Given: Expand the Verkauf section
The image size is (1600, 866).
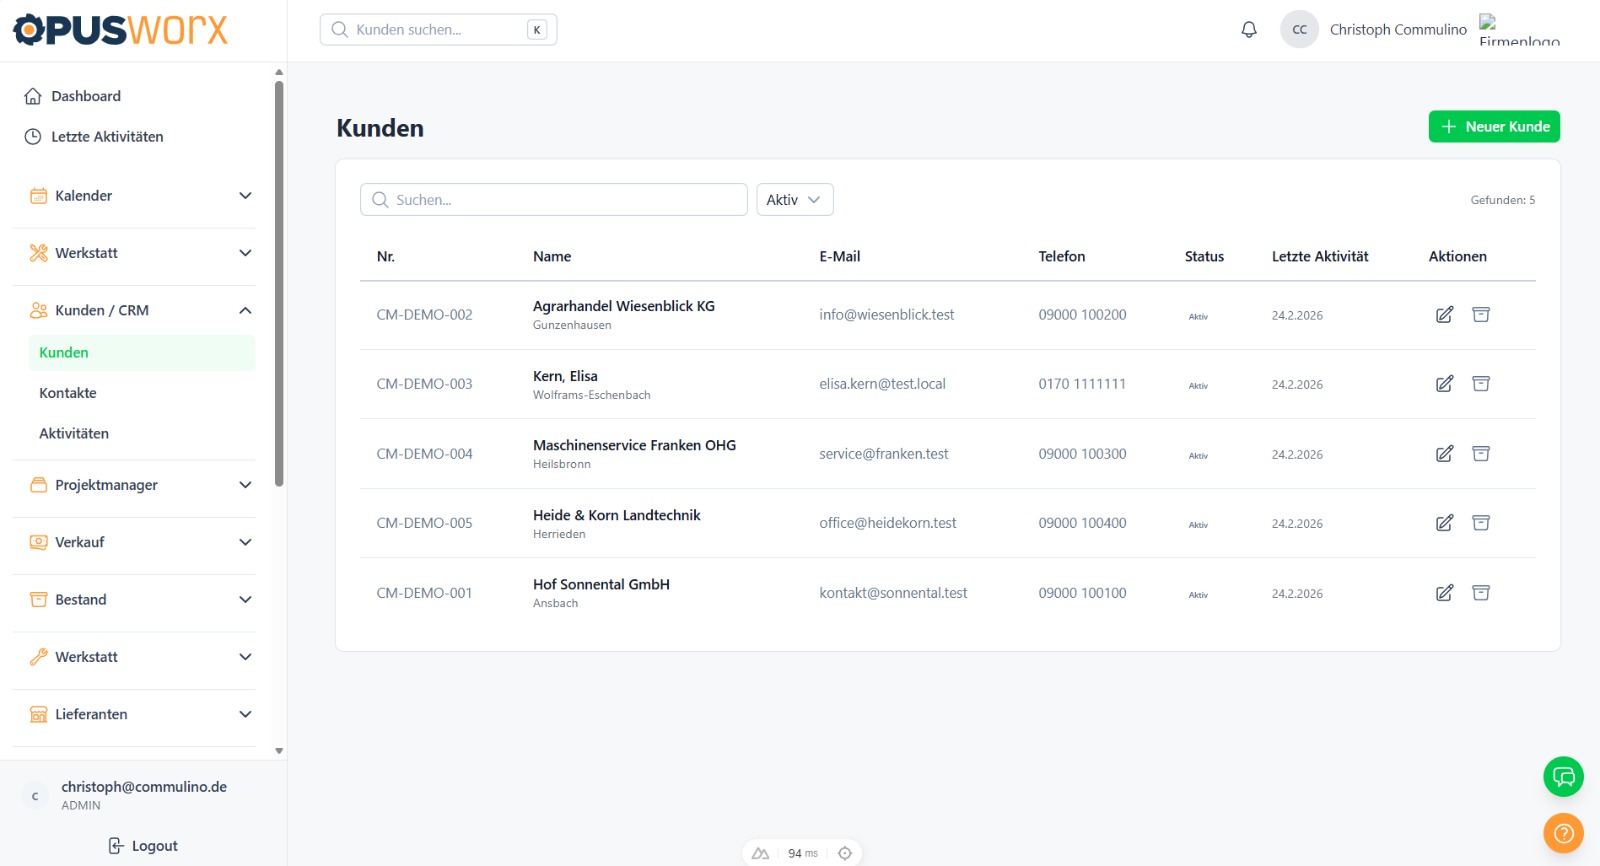Looking at the screenshot, I should [142, 542].
